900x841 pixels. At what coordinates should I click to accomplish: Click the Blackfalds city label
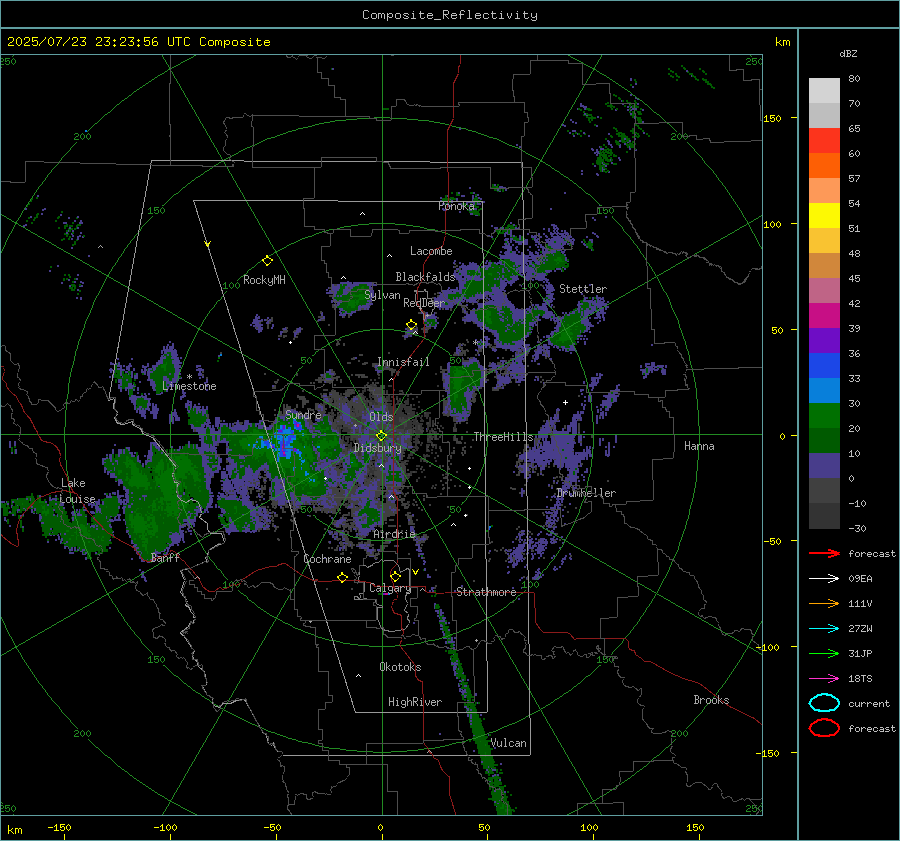point(425,277)
